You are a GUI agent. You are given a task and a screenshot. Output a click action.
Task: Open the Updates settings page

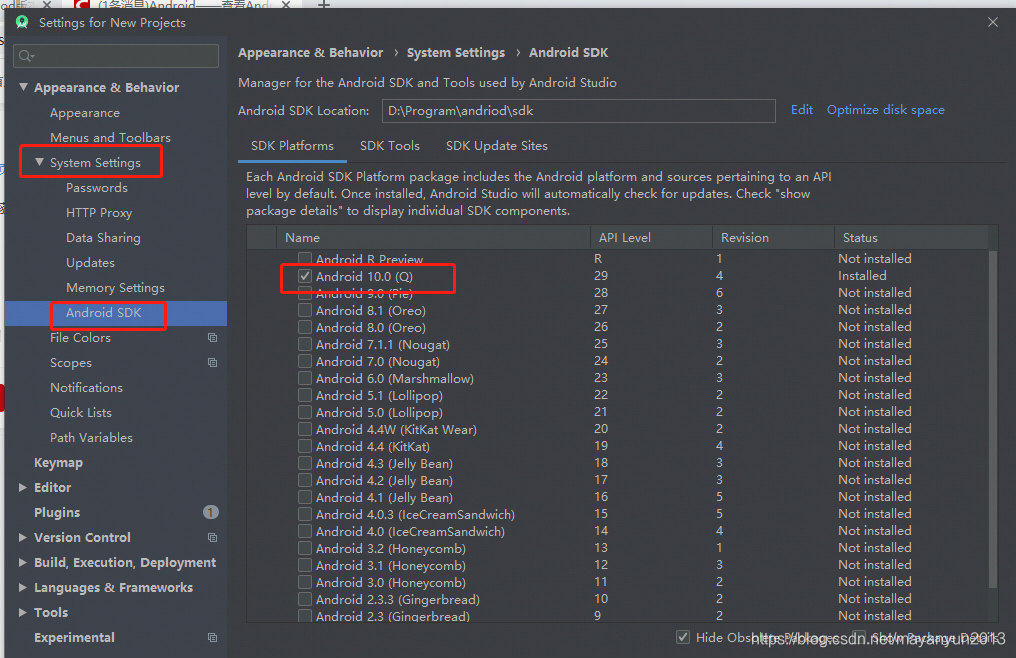coord(90,263)
